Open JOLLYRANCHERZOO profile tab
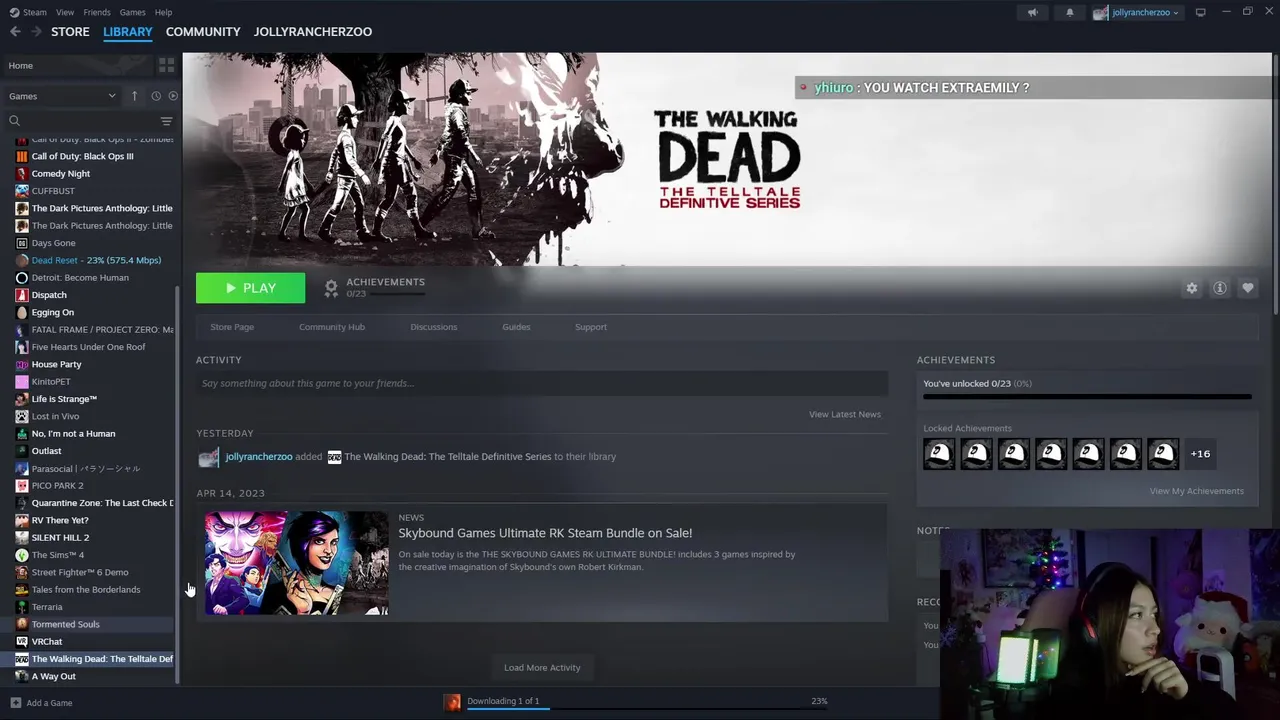Image resolution: width=1280 pixels, height=720 pixels. (313, 32)
